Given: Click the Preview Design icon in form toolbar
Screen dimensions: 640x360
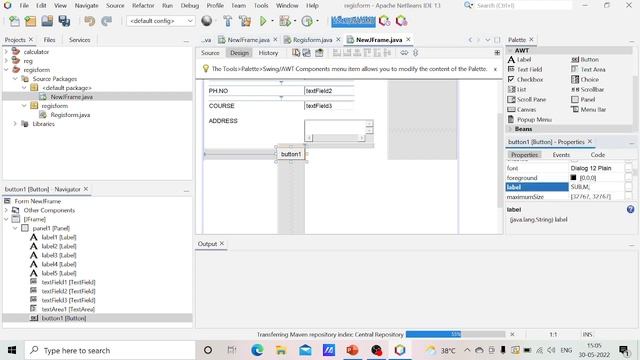Looking at the screenshot, I should tap(319, 53).
